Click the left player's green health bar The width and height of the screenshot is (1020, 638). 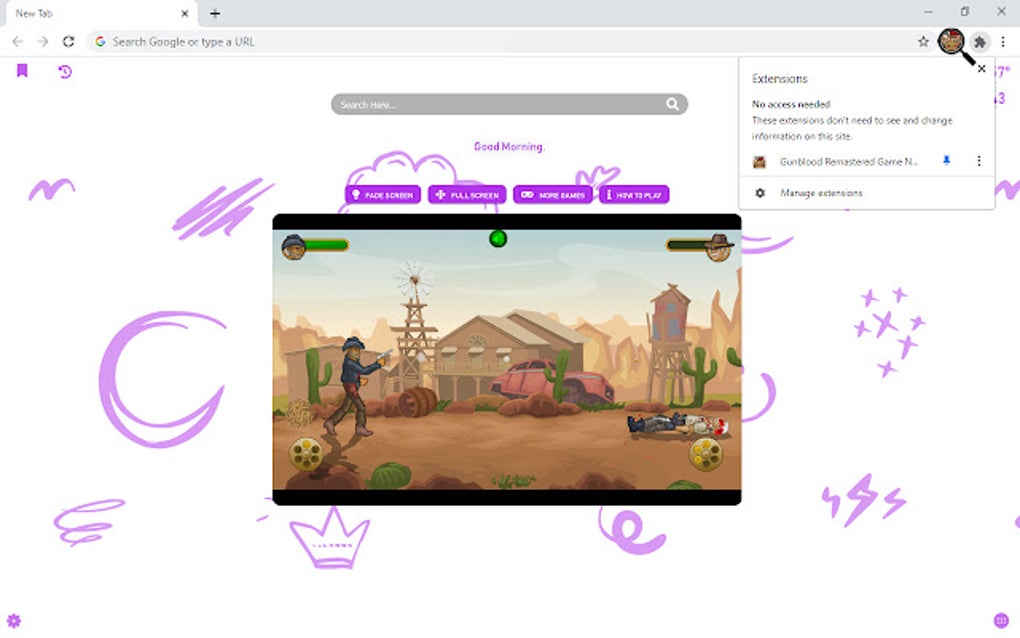(x=327, y=245)
